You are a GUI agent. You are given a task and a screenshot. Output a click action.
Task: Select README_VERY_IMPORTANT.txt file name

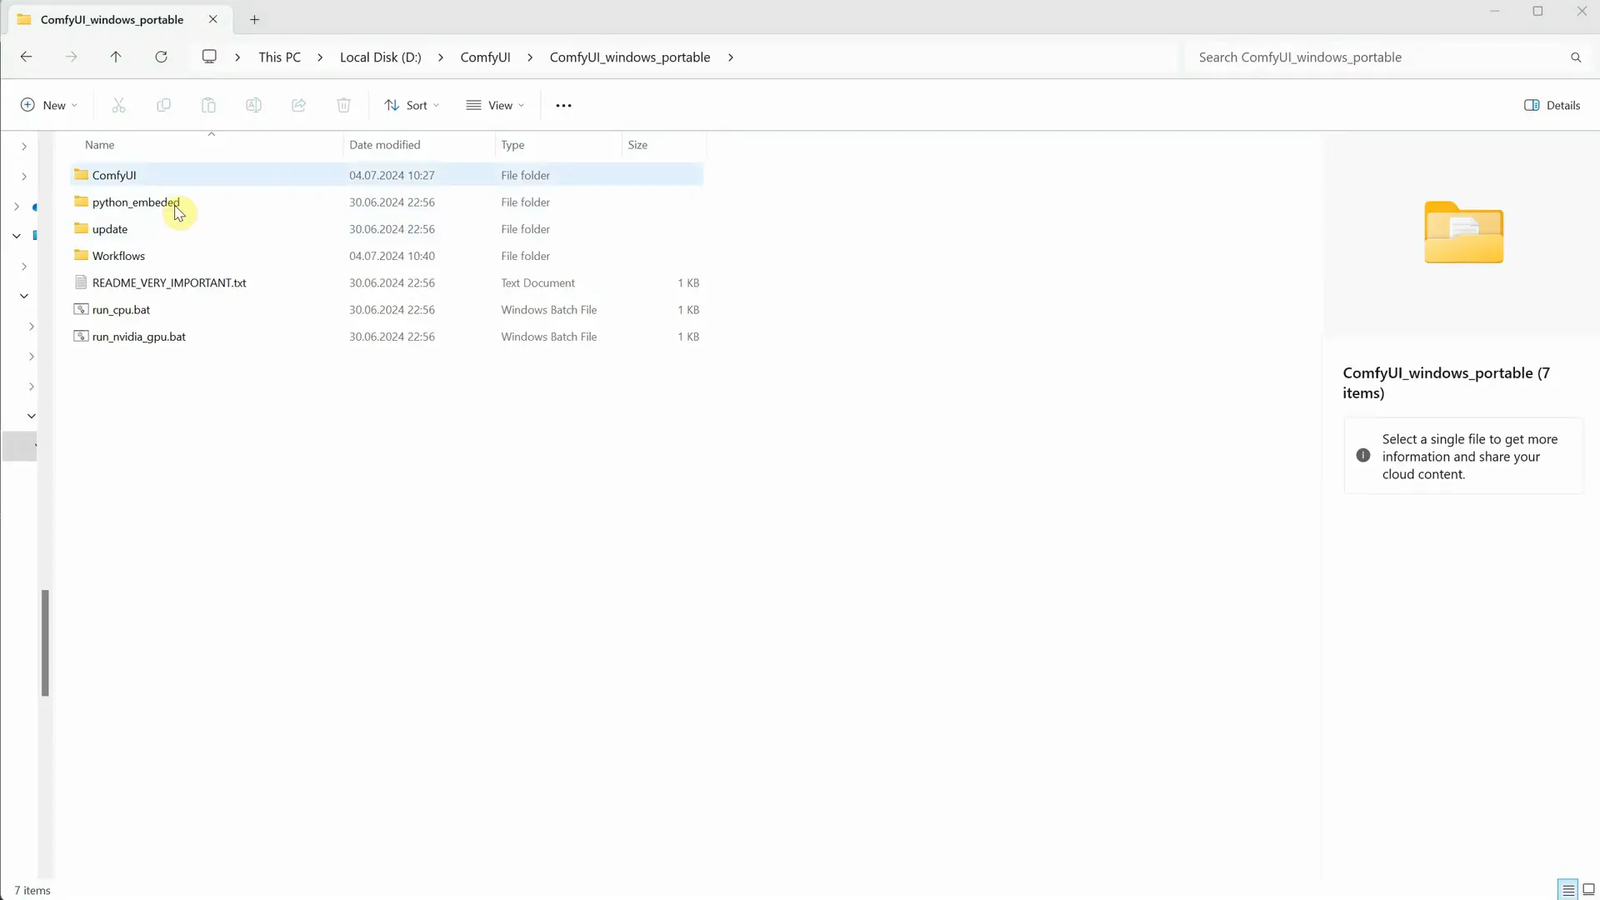tap(169, 283)
